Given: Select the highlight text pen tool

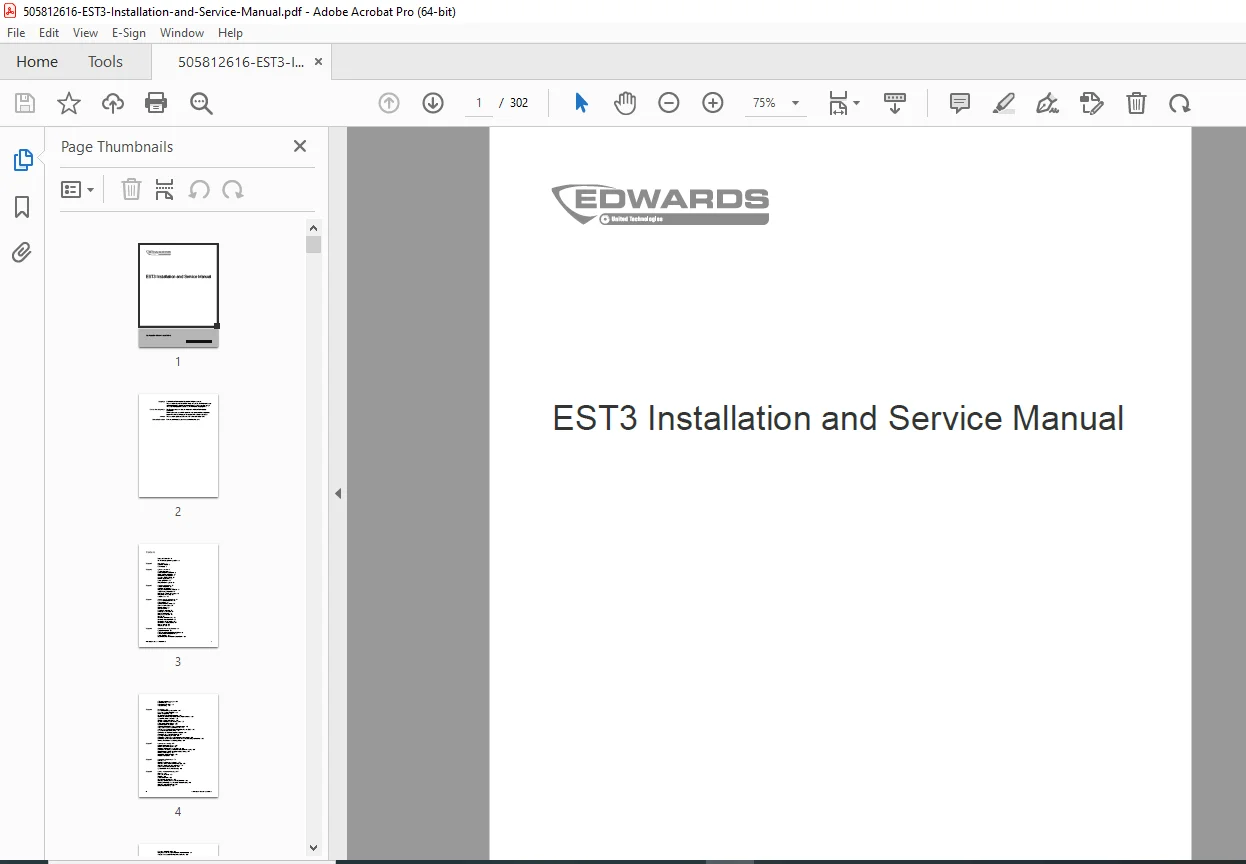Looking at the screenshot, I should (1004, 103).
